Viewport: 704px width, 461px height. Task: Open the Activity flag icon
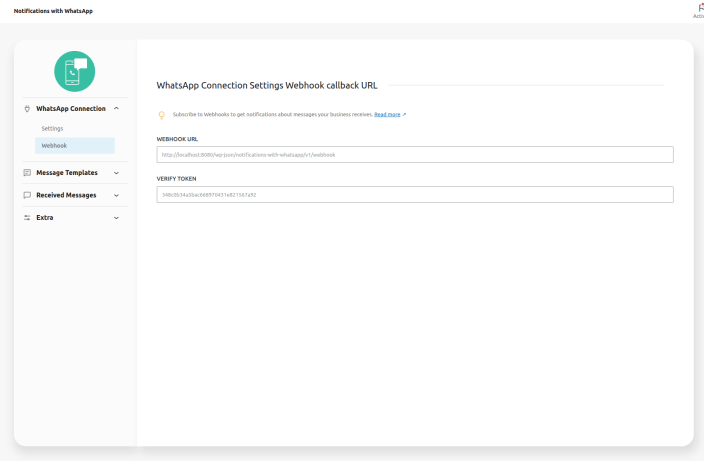tap(699, 7)
